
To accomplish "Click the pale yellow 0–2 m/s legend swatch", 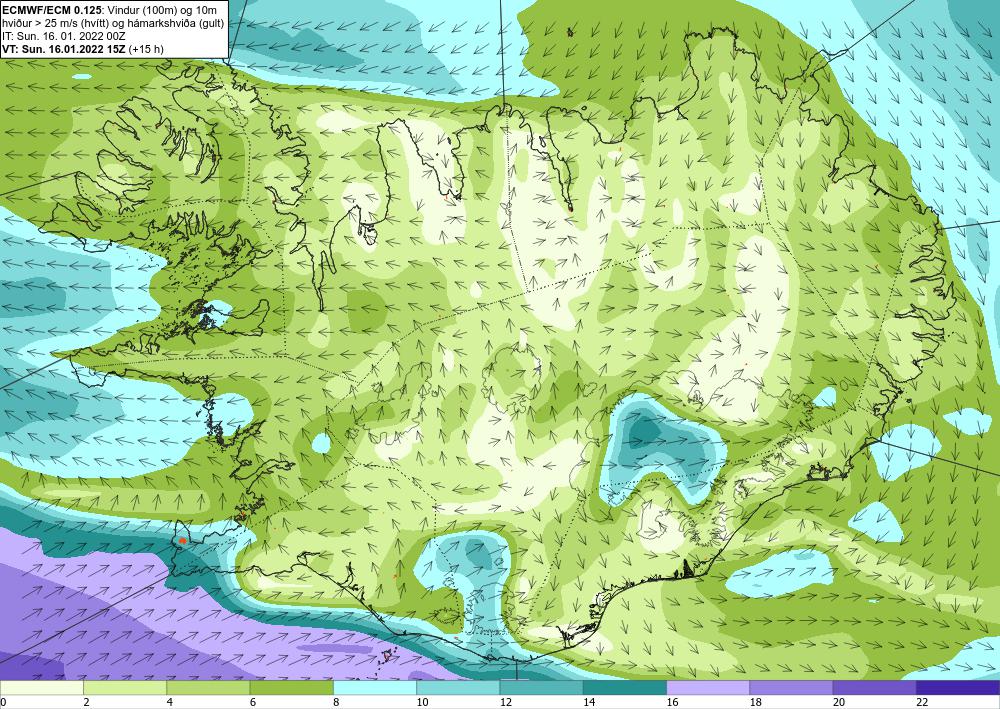I will tap(41, 688).
